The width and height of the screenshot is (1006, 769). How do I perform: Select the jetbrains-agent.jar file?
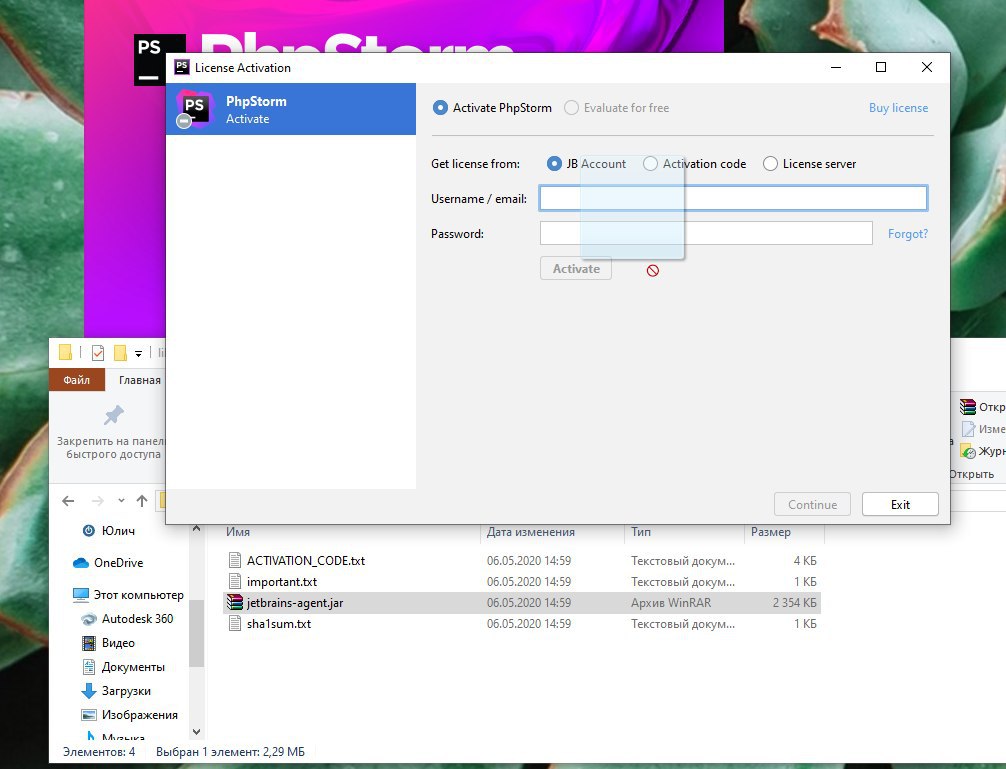click(x=522, y=603)
